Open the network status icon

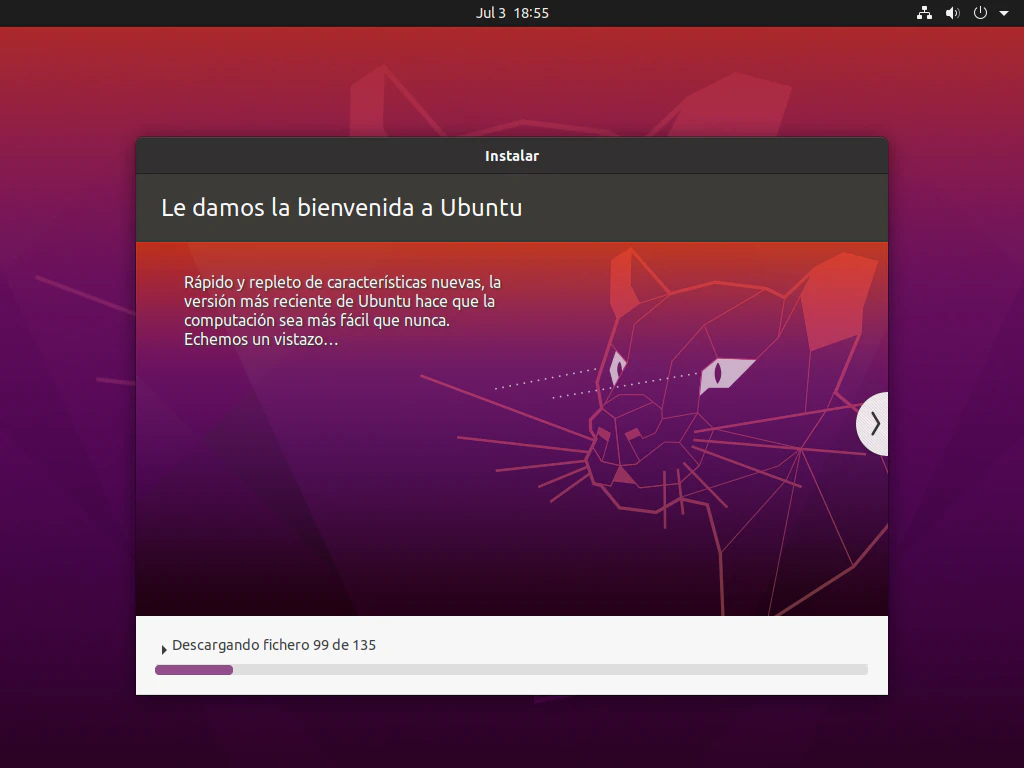(924, 13)
